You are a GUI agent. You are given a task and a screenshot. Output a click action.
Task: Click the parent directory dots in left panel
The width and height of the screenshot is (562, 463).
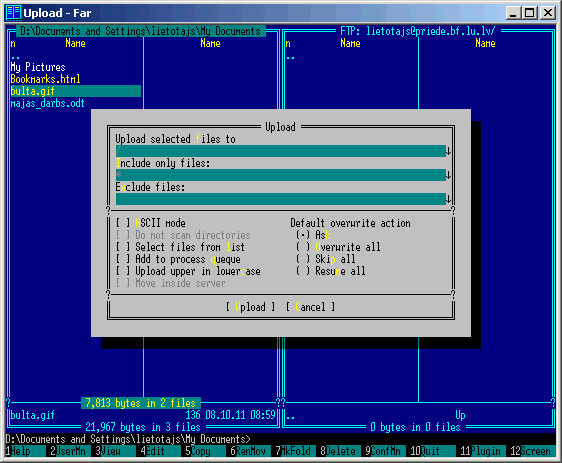[x=15, y=57]
